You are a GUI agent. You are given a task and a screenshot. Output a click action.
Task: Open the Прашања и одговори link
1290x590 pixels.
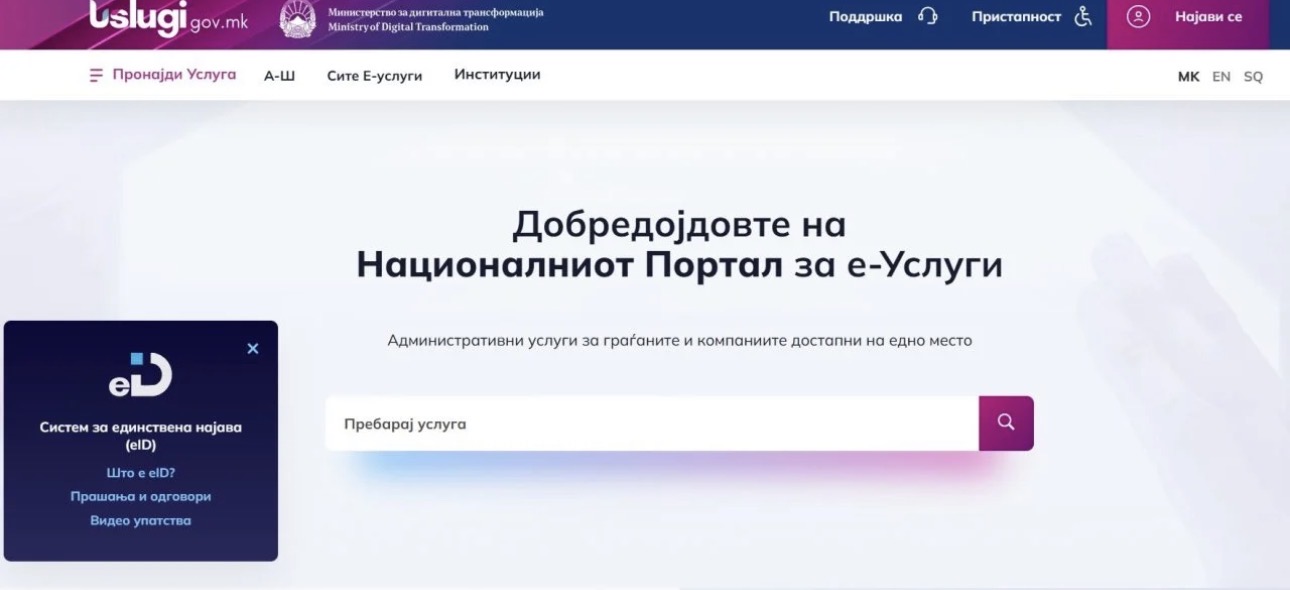141,497
